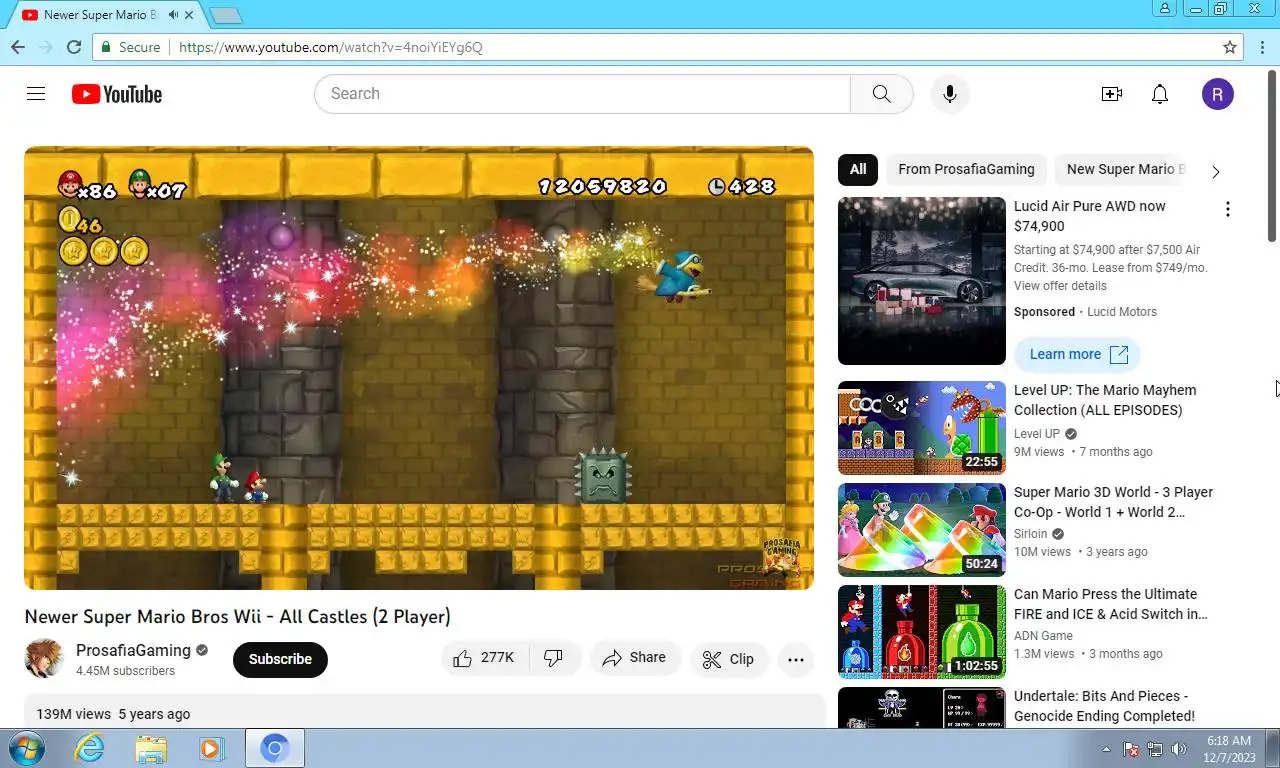Open Lucid Air ad options menu

click(x=1228, y=209)
